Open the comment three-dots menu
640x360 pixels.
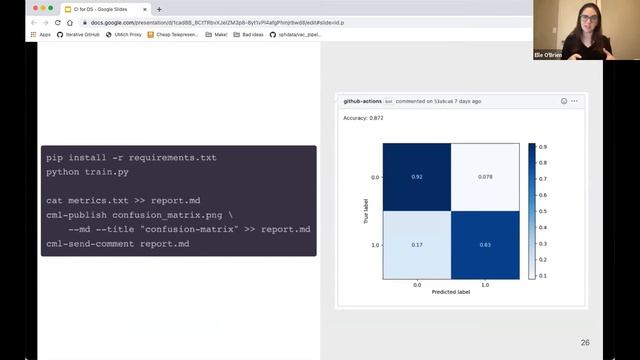pyautogui.click(x=574, y=101)
